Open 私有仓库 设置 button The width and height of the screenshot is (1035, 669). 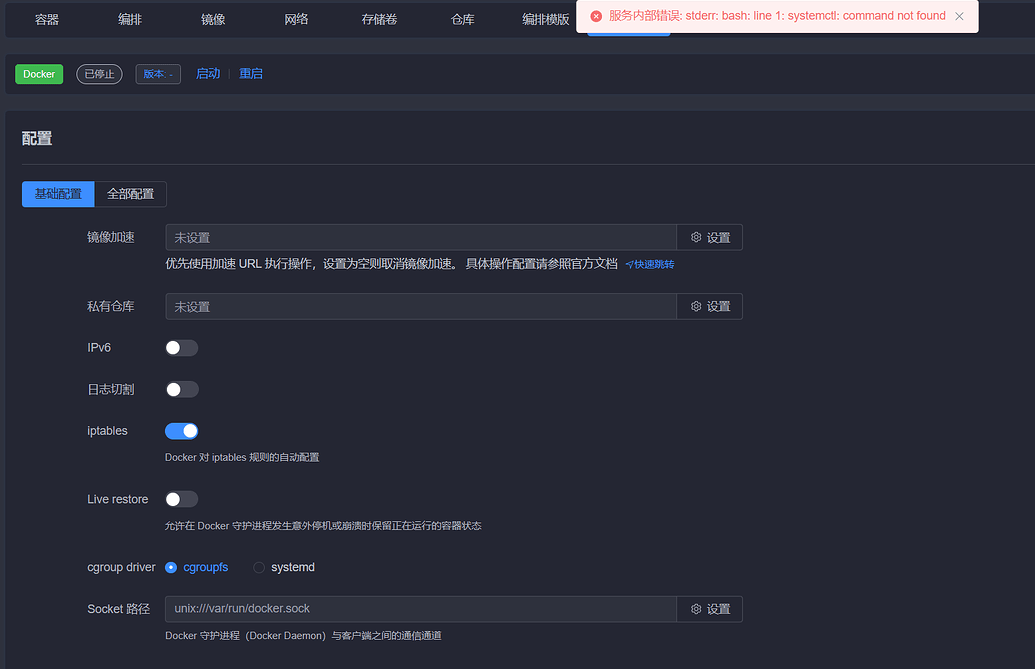coord(710,307)
